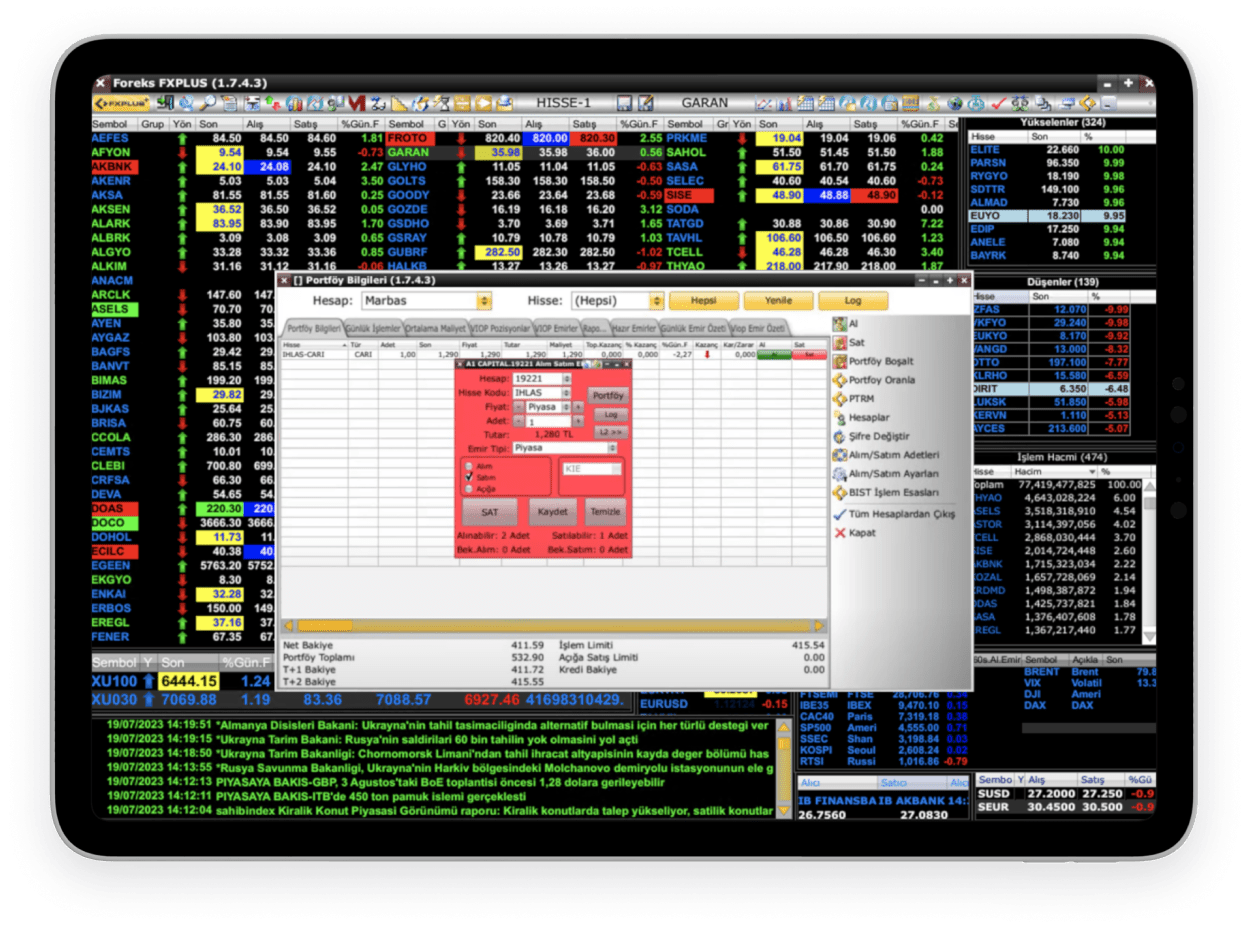Click the FXPLUS logo toolbar button
Viewport: 1248px width, 928px height.
point(121,103)
